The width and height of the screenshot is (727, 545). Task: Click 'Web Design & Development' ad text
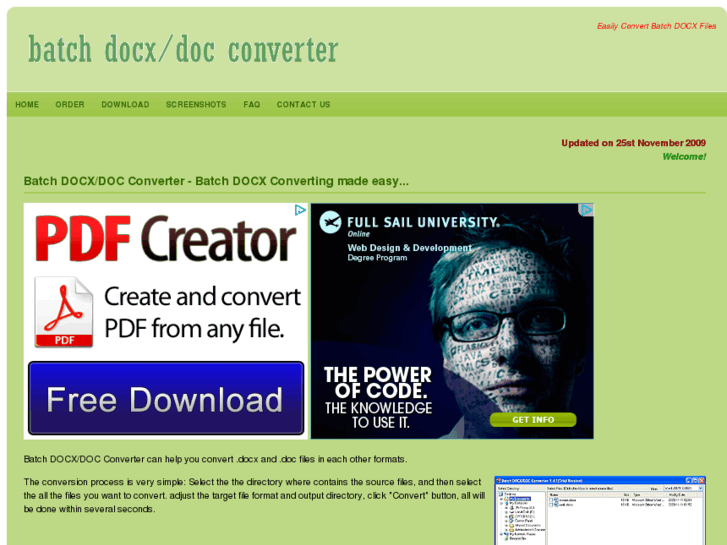coord(409,248)
